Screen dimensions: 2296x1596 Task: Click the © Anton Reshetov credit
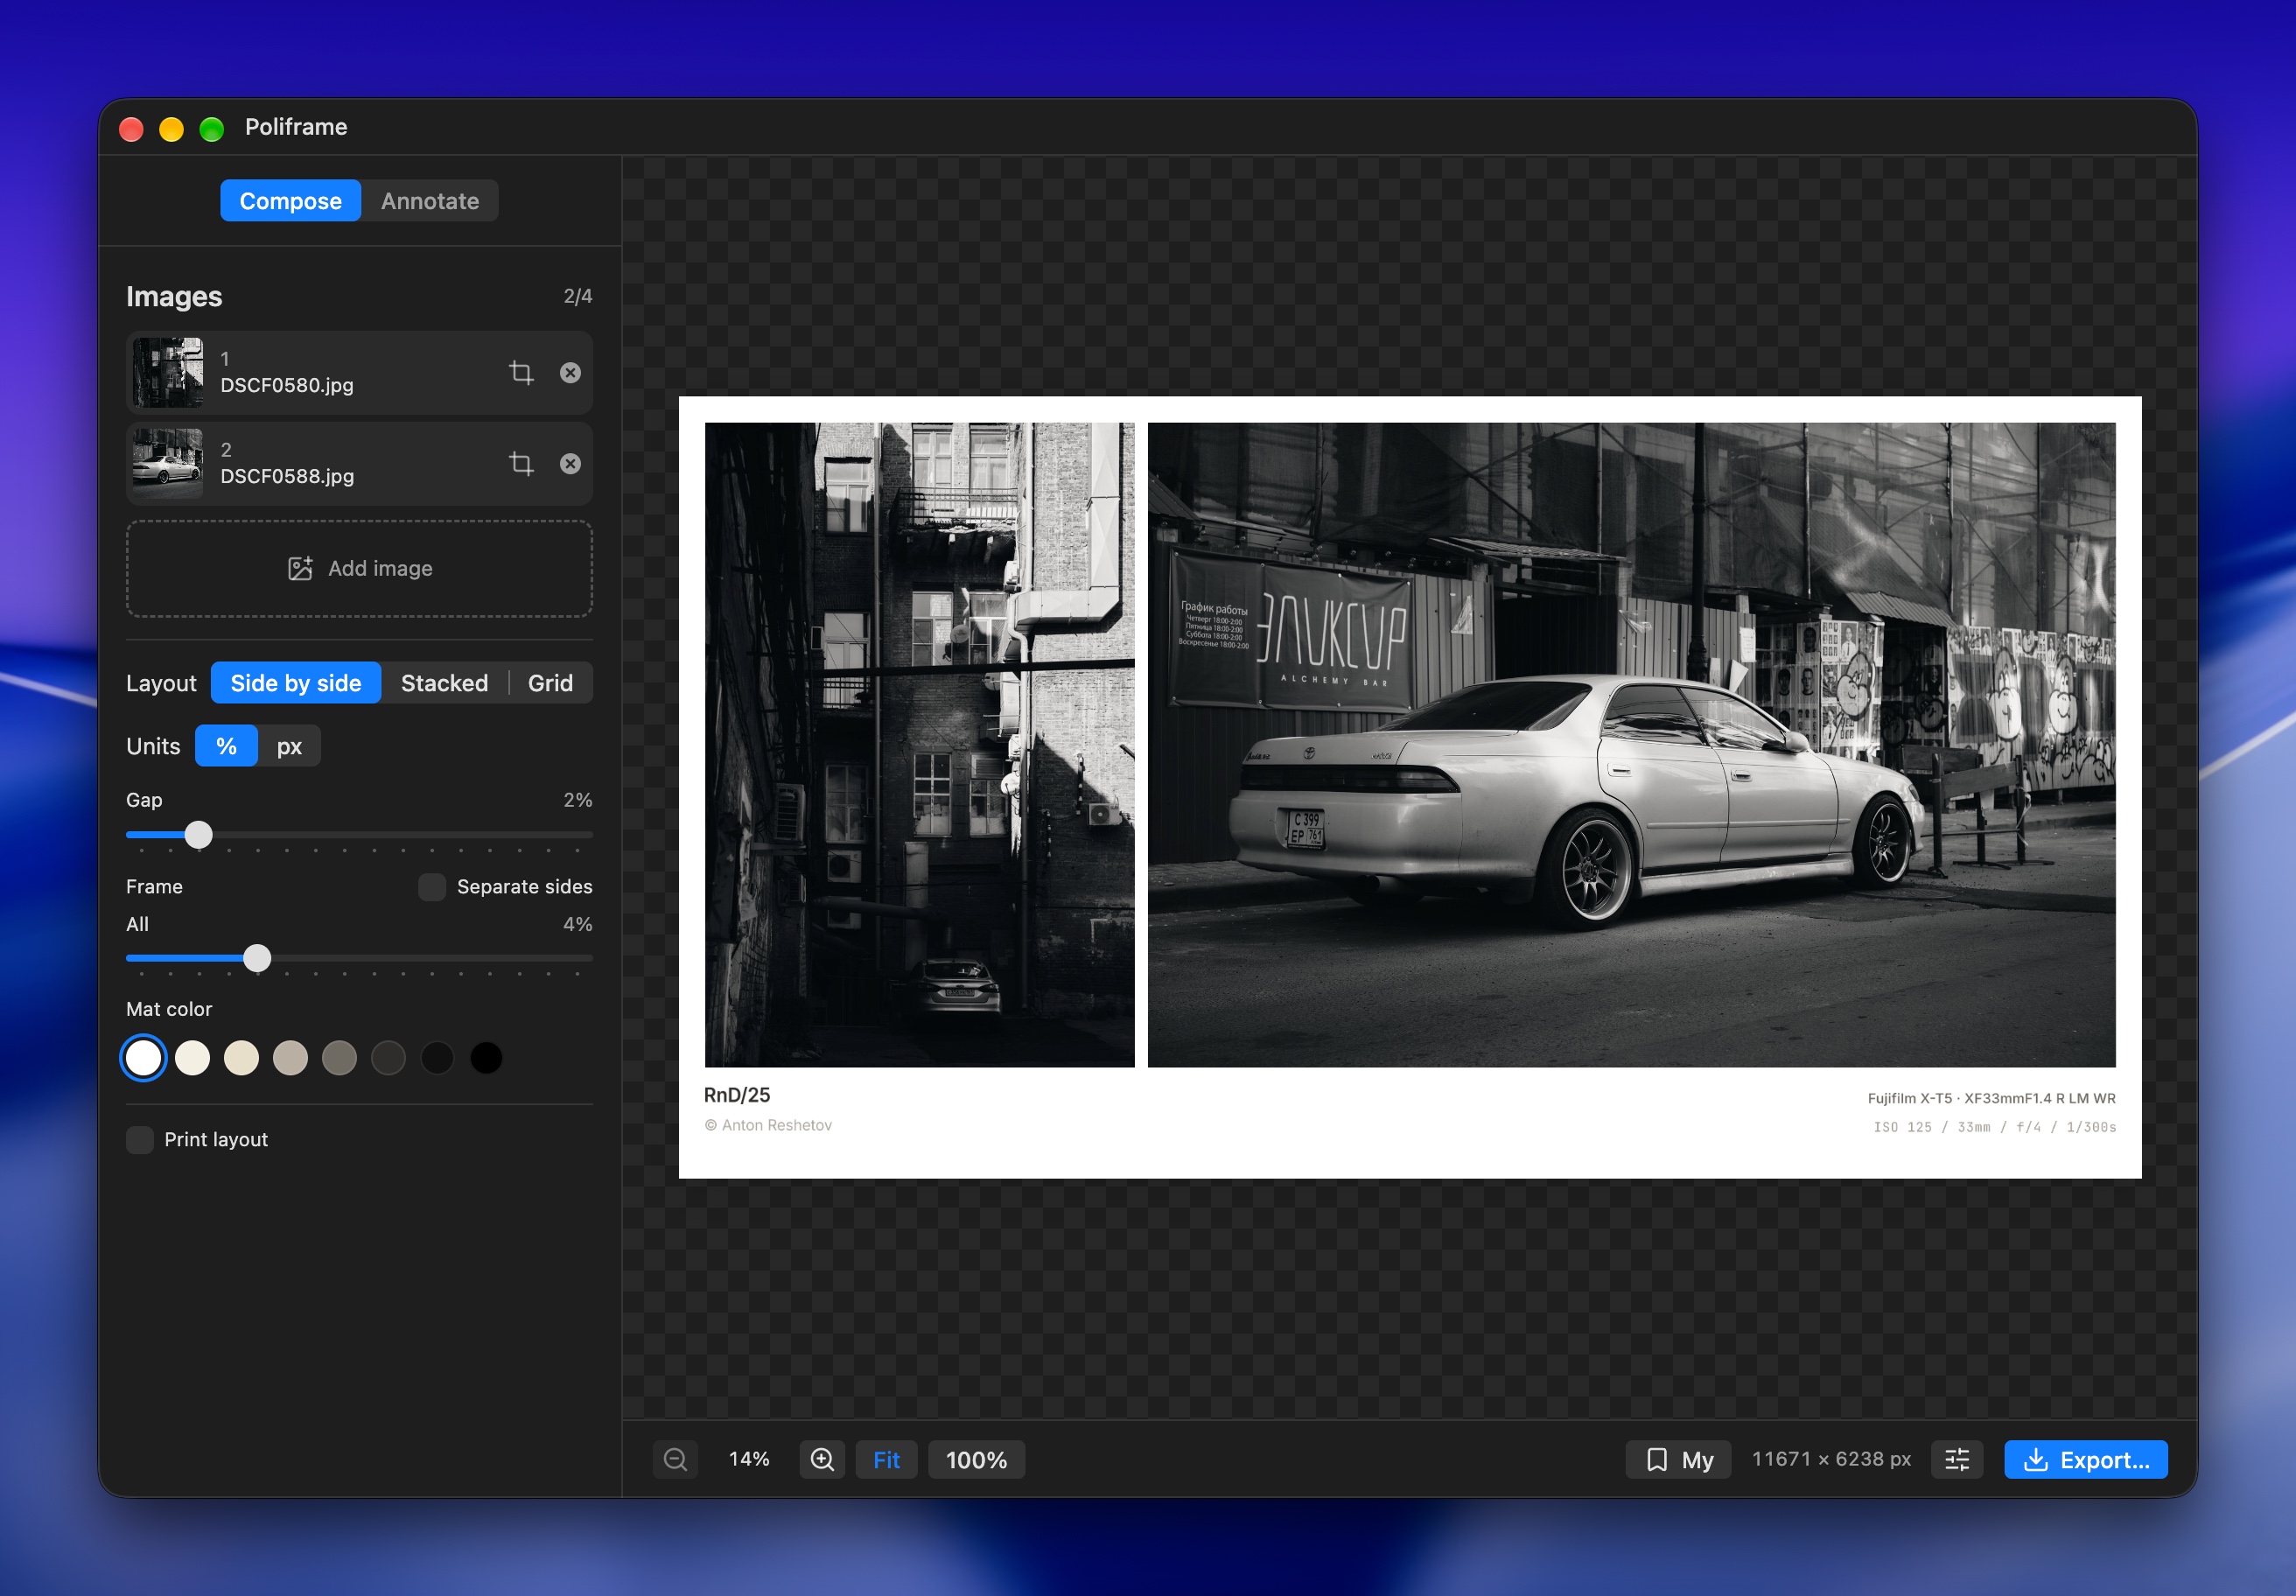pos(768,1126)
